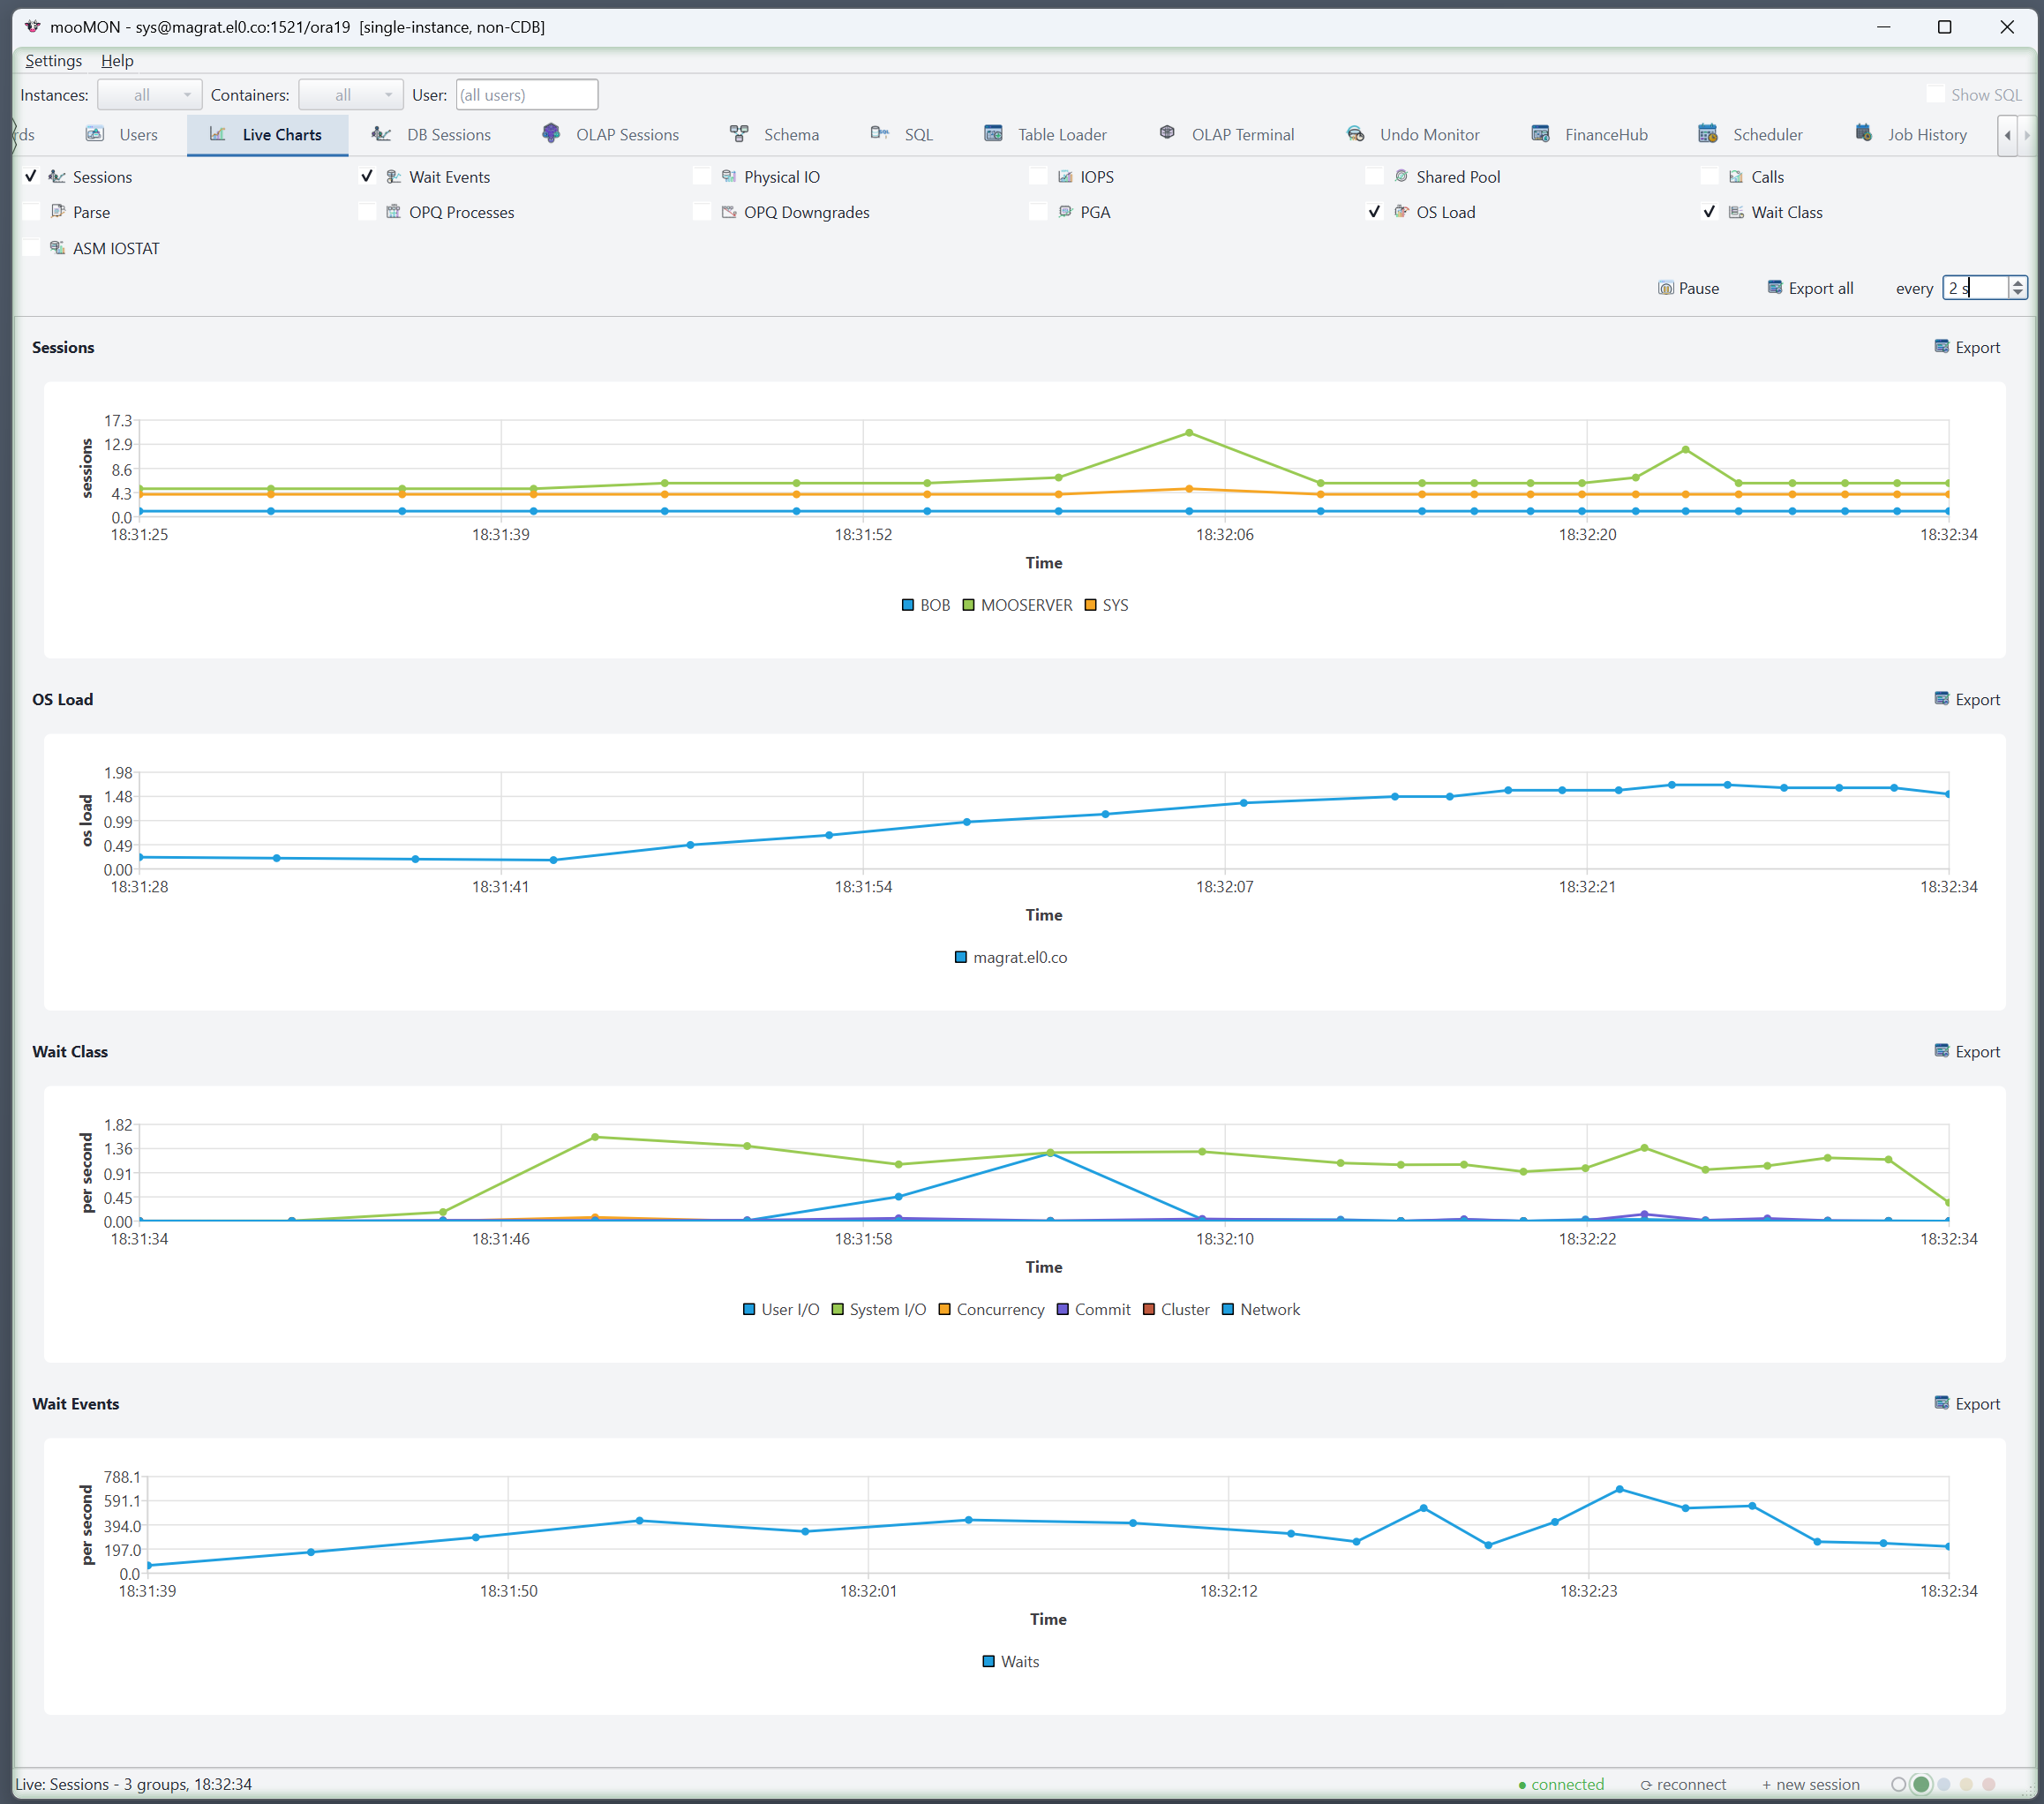This screenshot has height=1804, width=2044.
Task: Click the reconnect link in status bar
Action: point(1683,1784)
